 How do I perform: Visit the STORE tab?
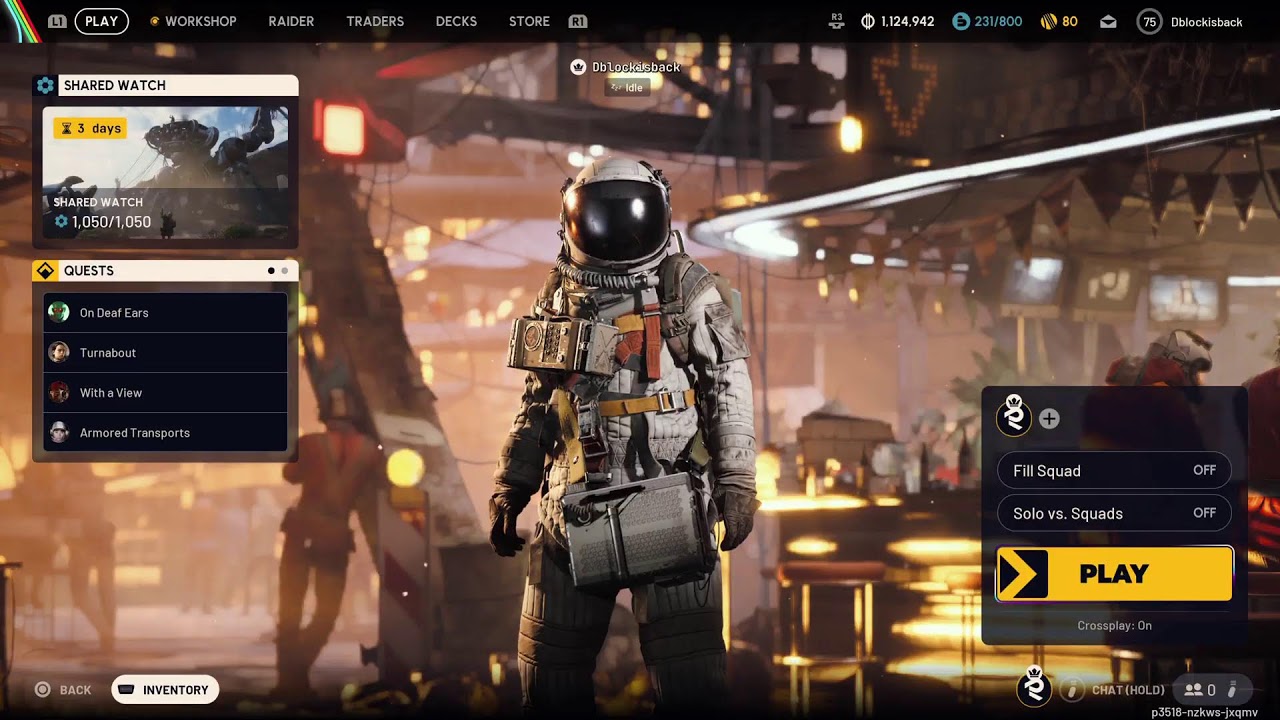tap(529, 21)
